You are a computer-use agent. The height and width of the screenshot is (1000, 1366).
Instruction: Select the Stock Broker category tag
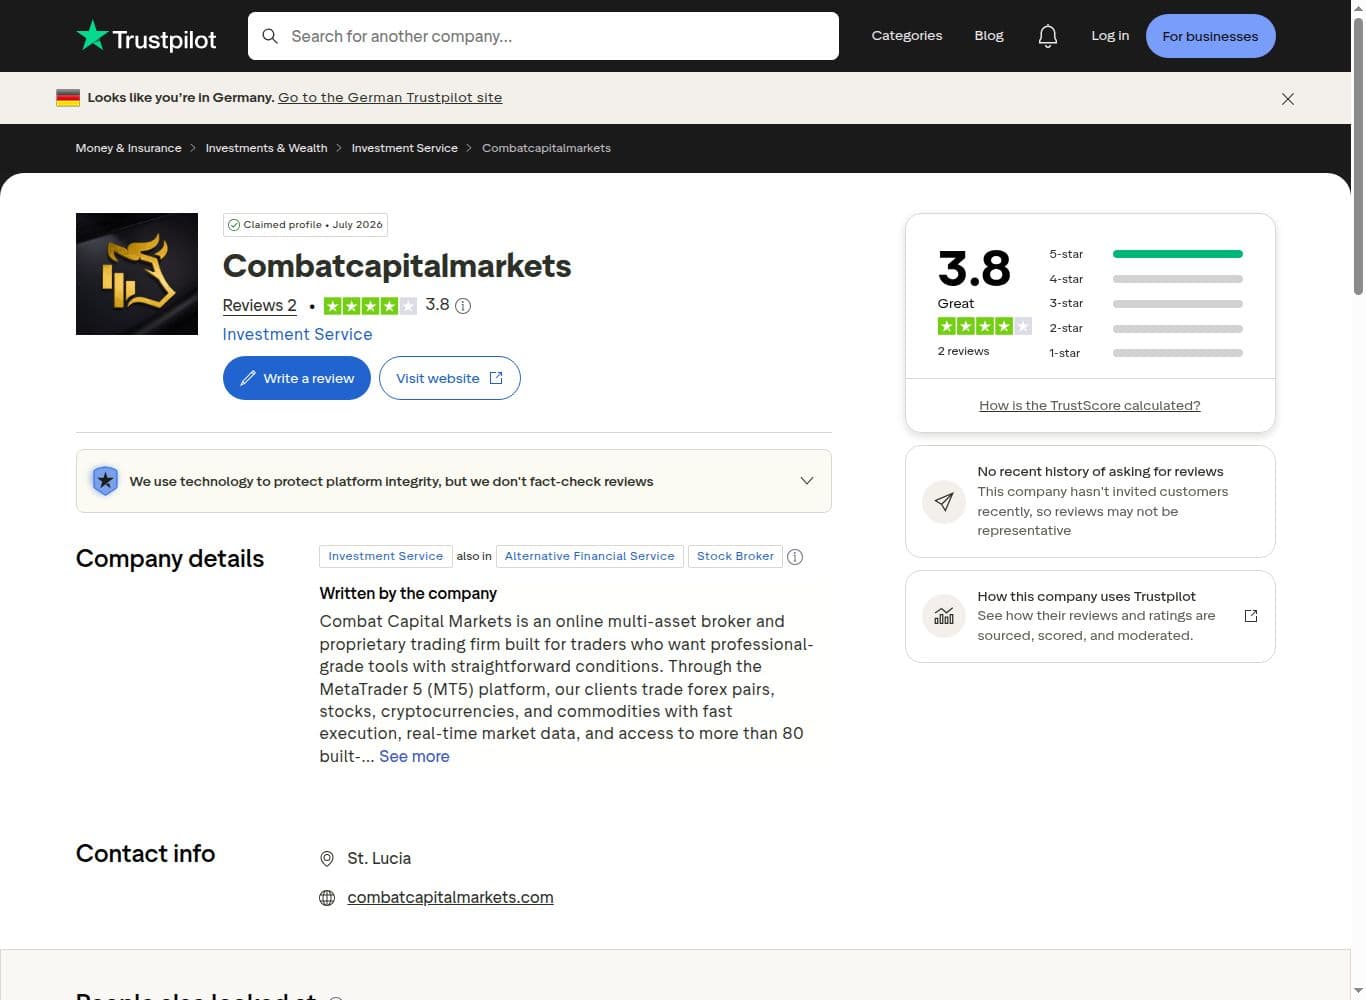[x=735, y=556]
